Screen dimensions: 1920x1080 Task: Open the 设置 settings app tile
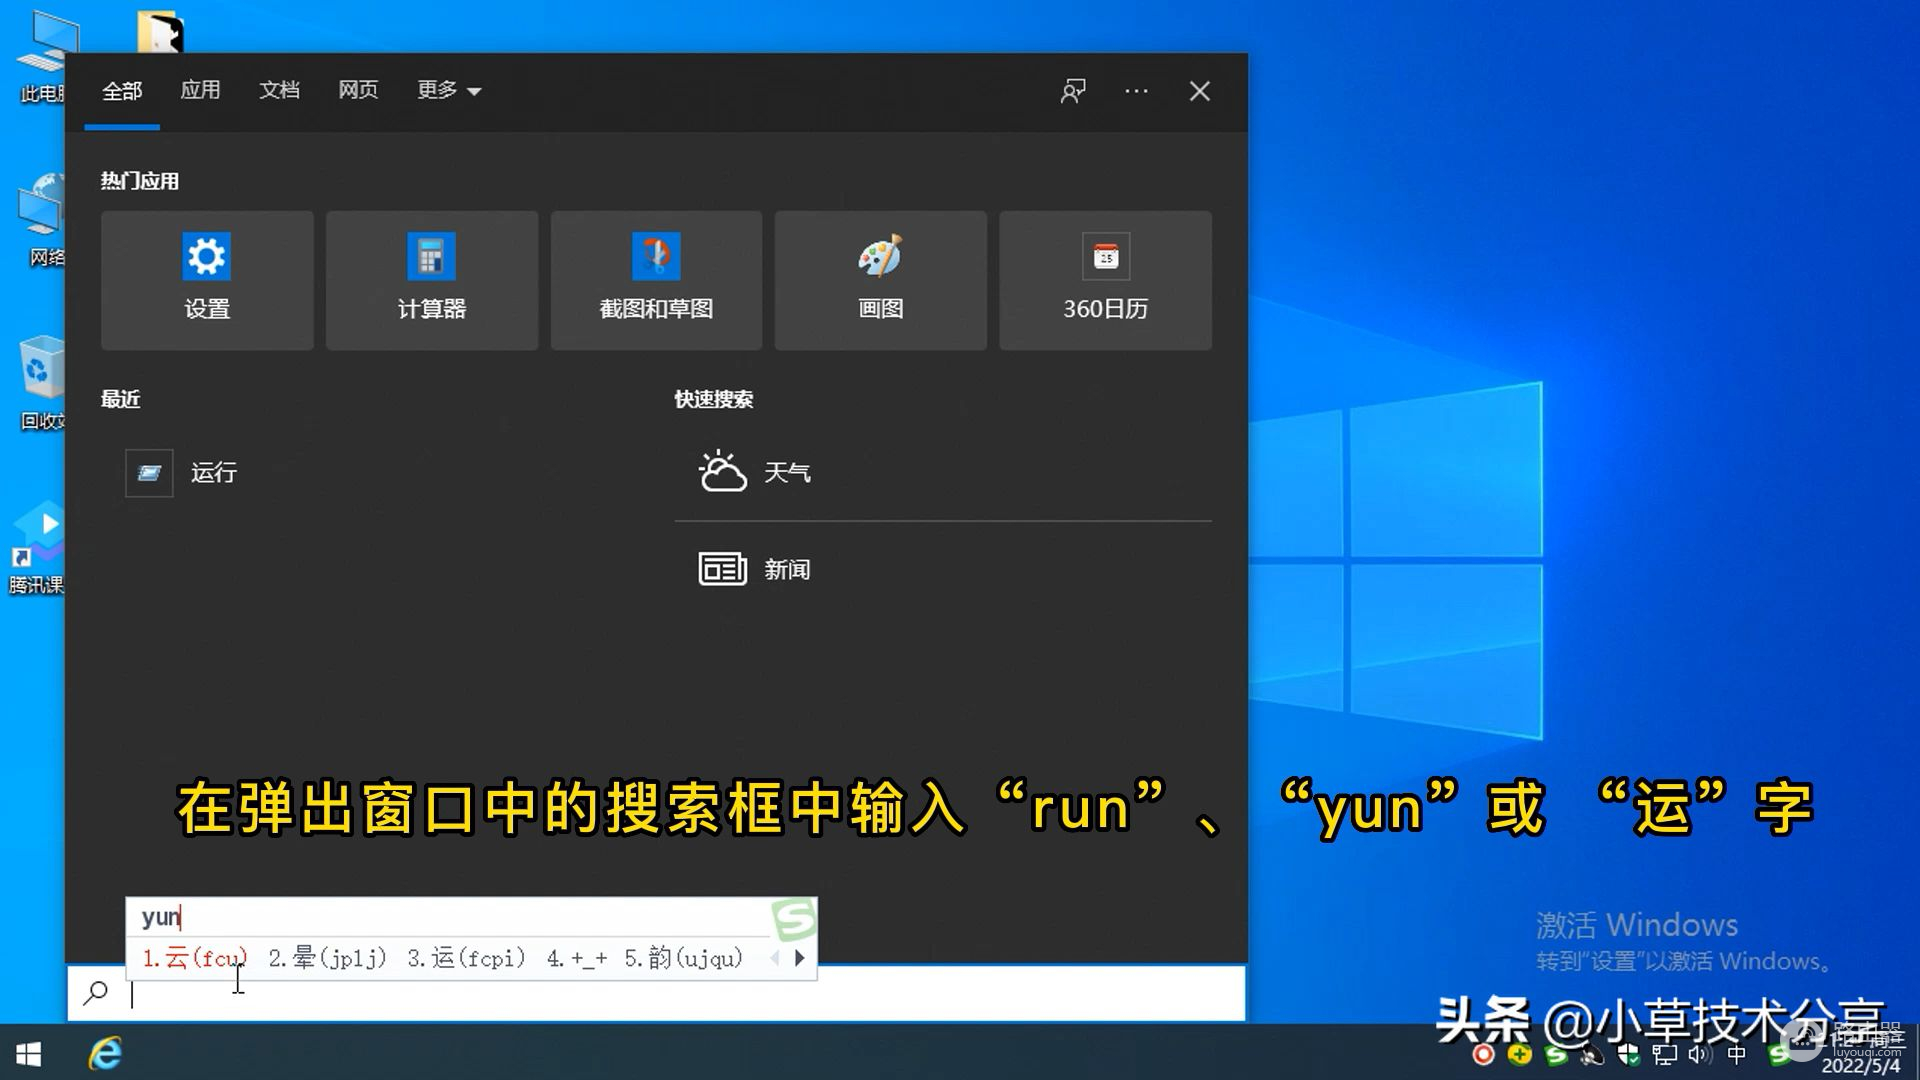[207, 280]
